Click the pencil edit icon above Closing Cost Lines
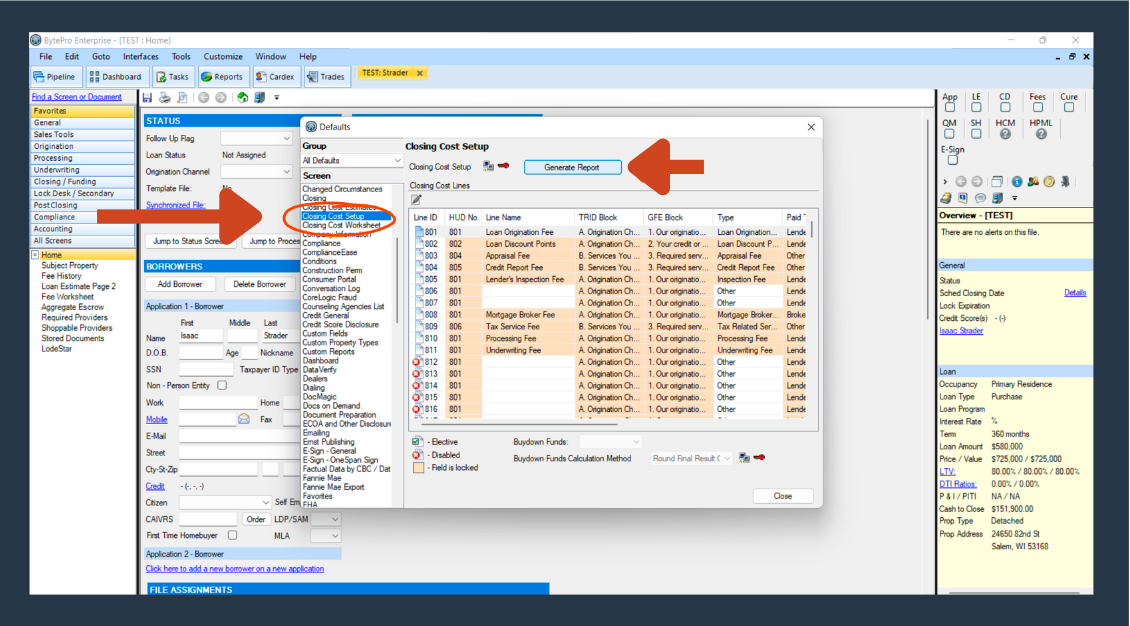The image size is (1130, 626). coord(416,200)
